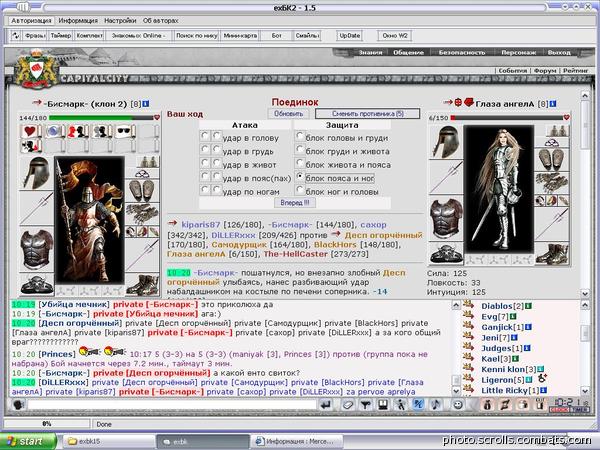Screen dimensions: 600x450
Task: Click scroll-down arrow of chat log
Action: (x=456, y=391)
